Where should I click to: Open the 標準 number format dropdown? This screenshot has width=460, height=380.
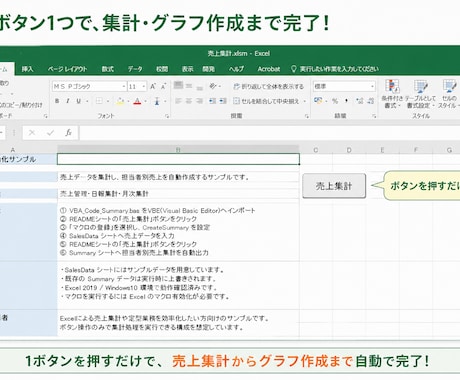click(x=372, y=86)
